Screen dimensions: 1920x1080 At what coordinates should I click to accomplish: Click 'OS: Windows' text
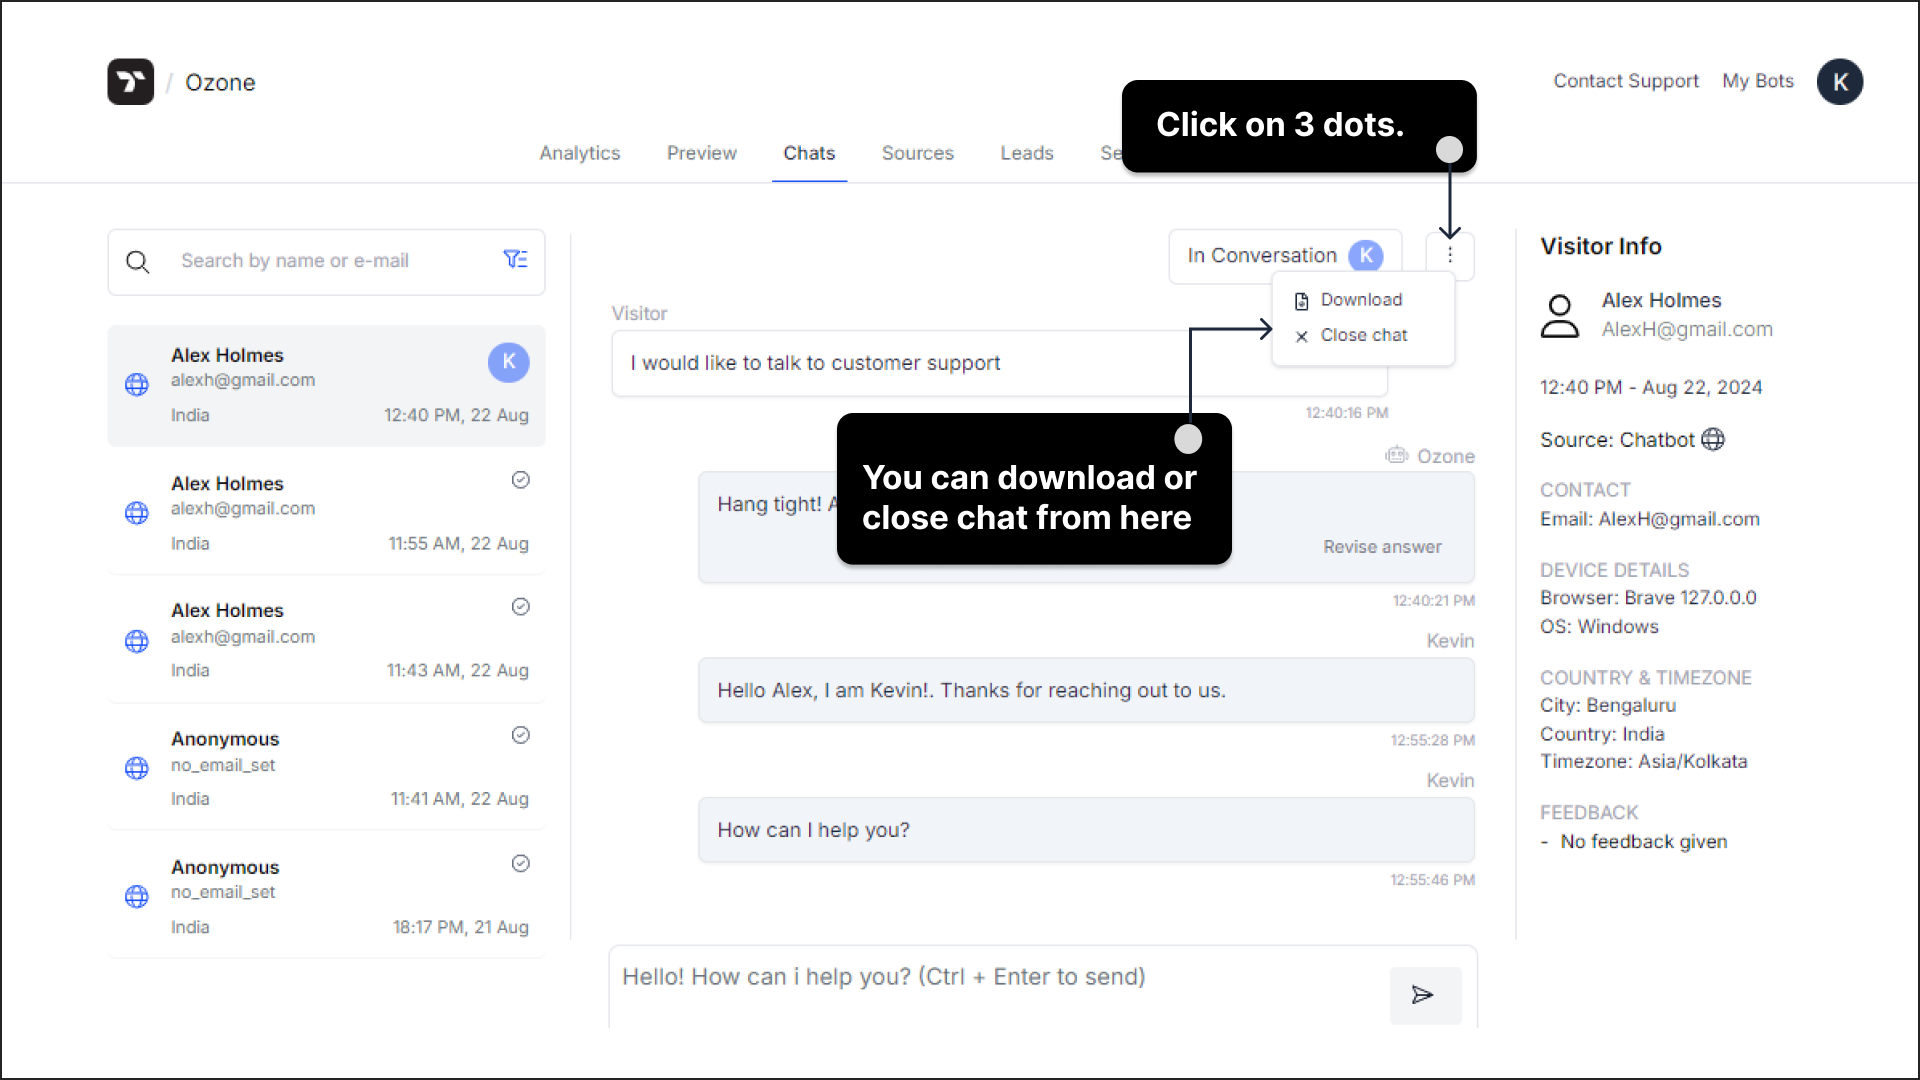[x=1599, y=627]
